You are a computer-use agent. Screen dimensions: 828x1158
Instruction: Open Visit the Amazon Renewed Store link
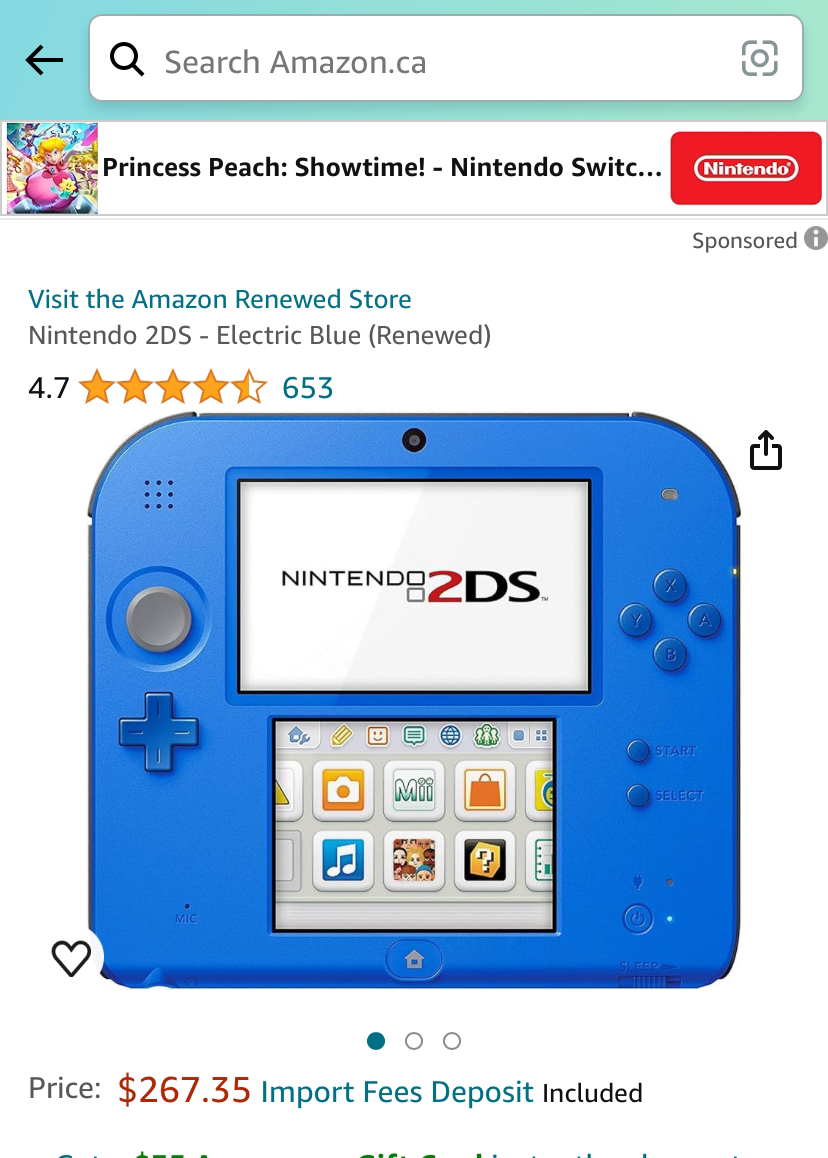click(x=219, y=299)
